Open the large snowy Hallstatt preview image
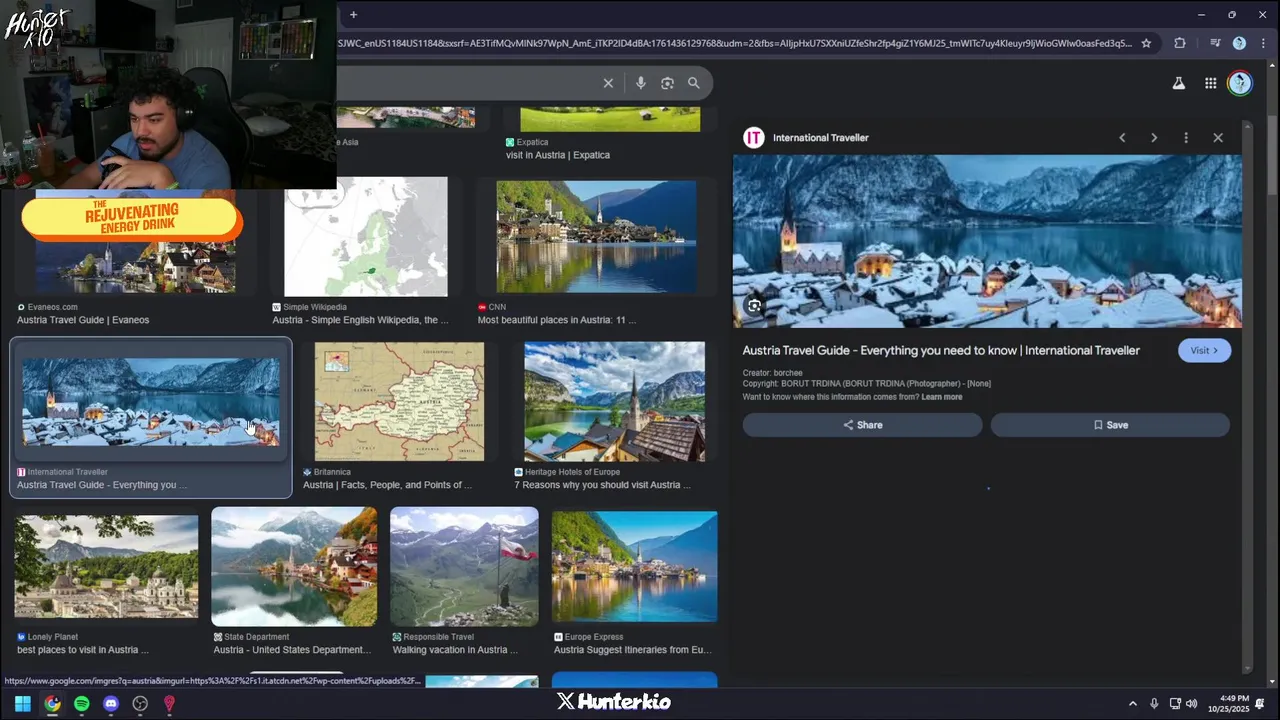 987,241
